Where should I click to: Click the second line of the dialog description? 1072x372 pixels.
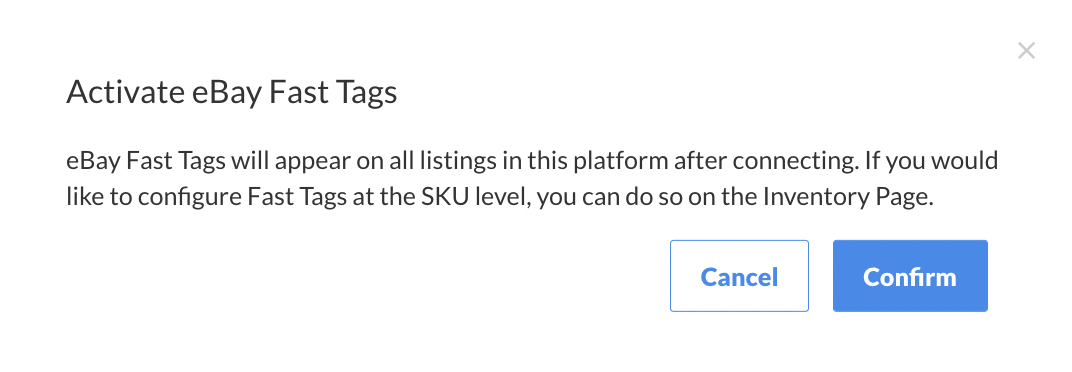point(500,198)
